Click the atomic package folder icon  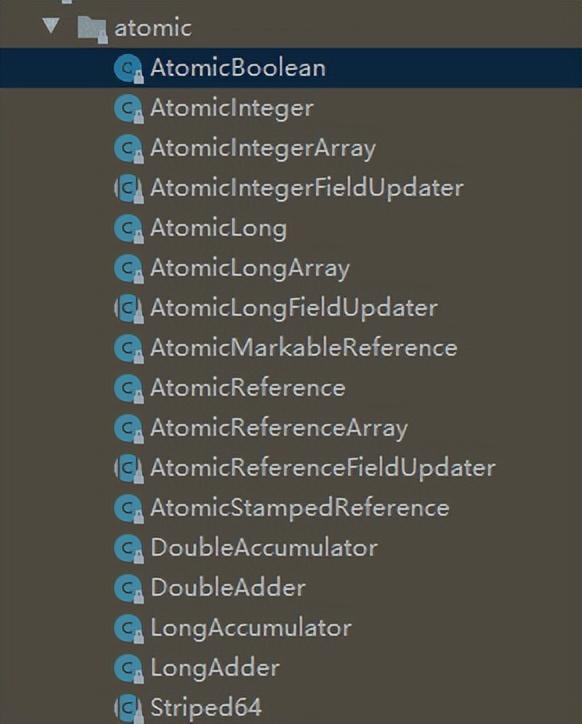coord(92,30)
